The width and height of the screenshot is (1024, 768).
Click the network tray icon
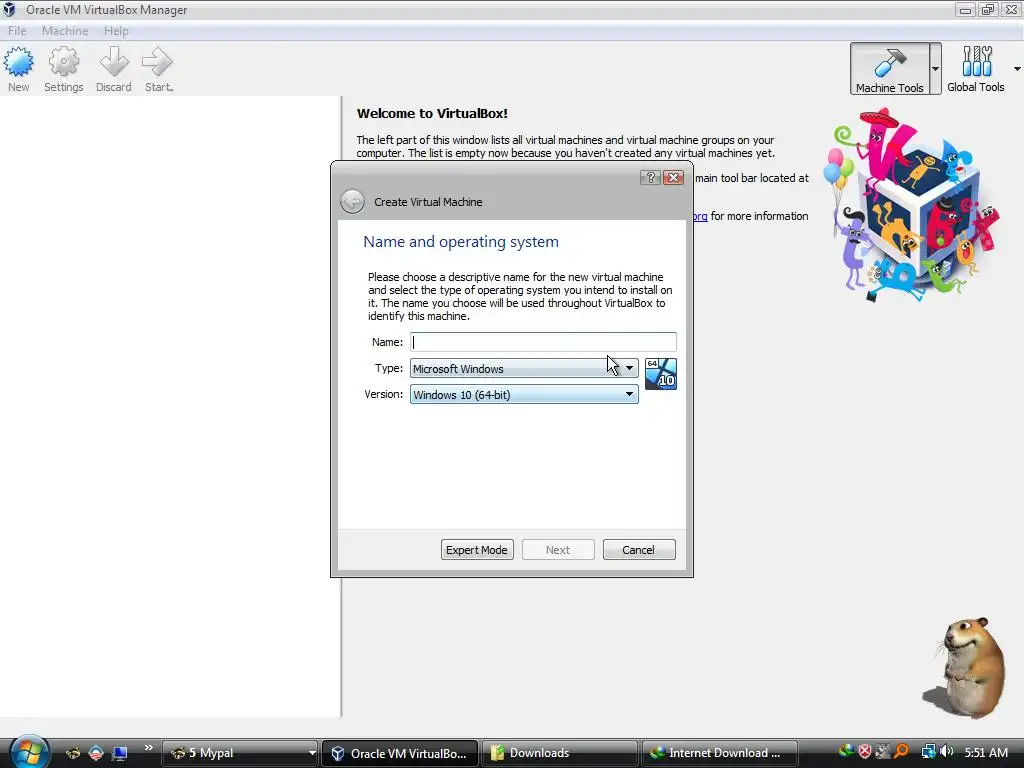(x=928, y=752)
